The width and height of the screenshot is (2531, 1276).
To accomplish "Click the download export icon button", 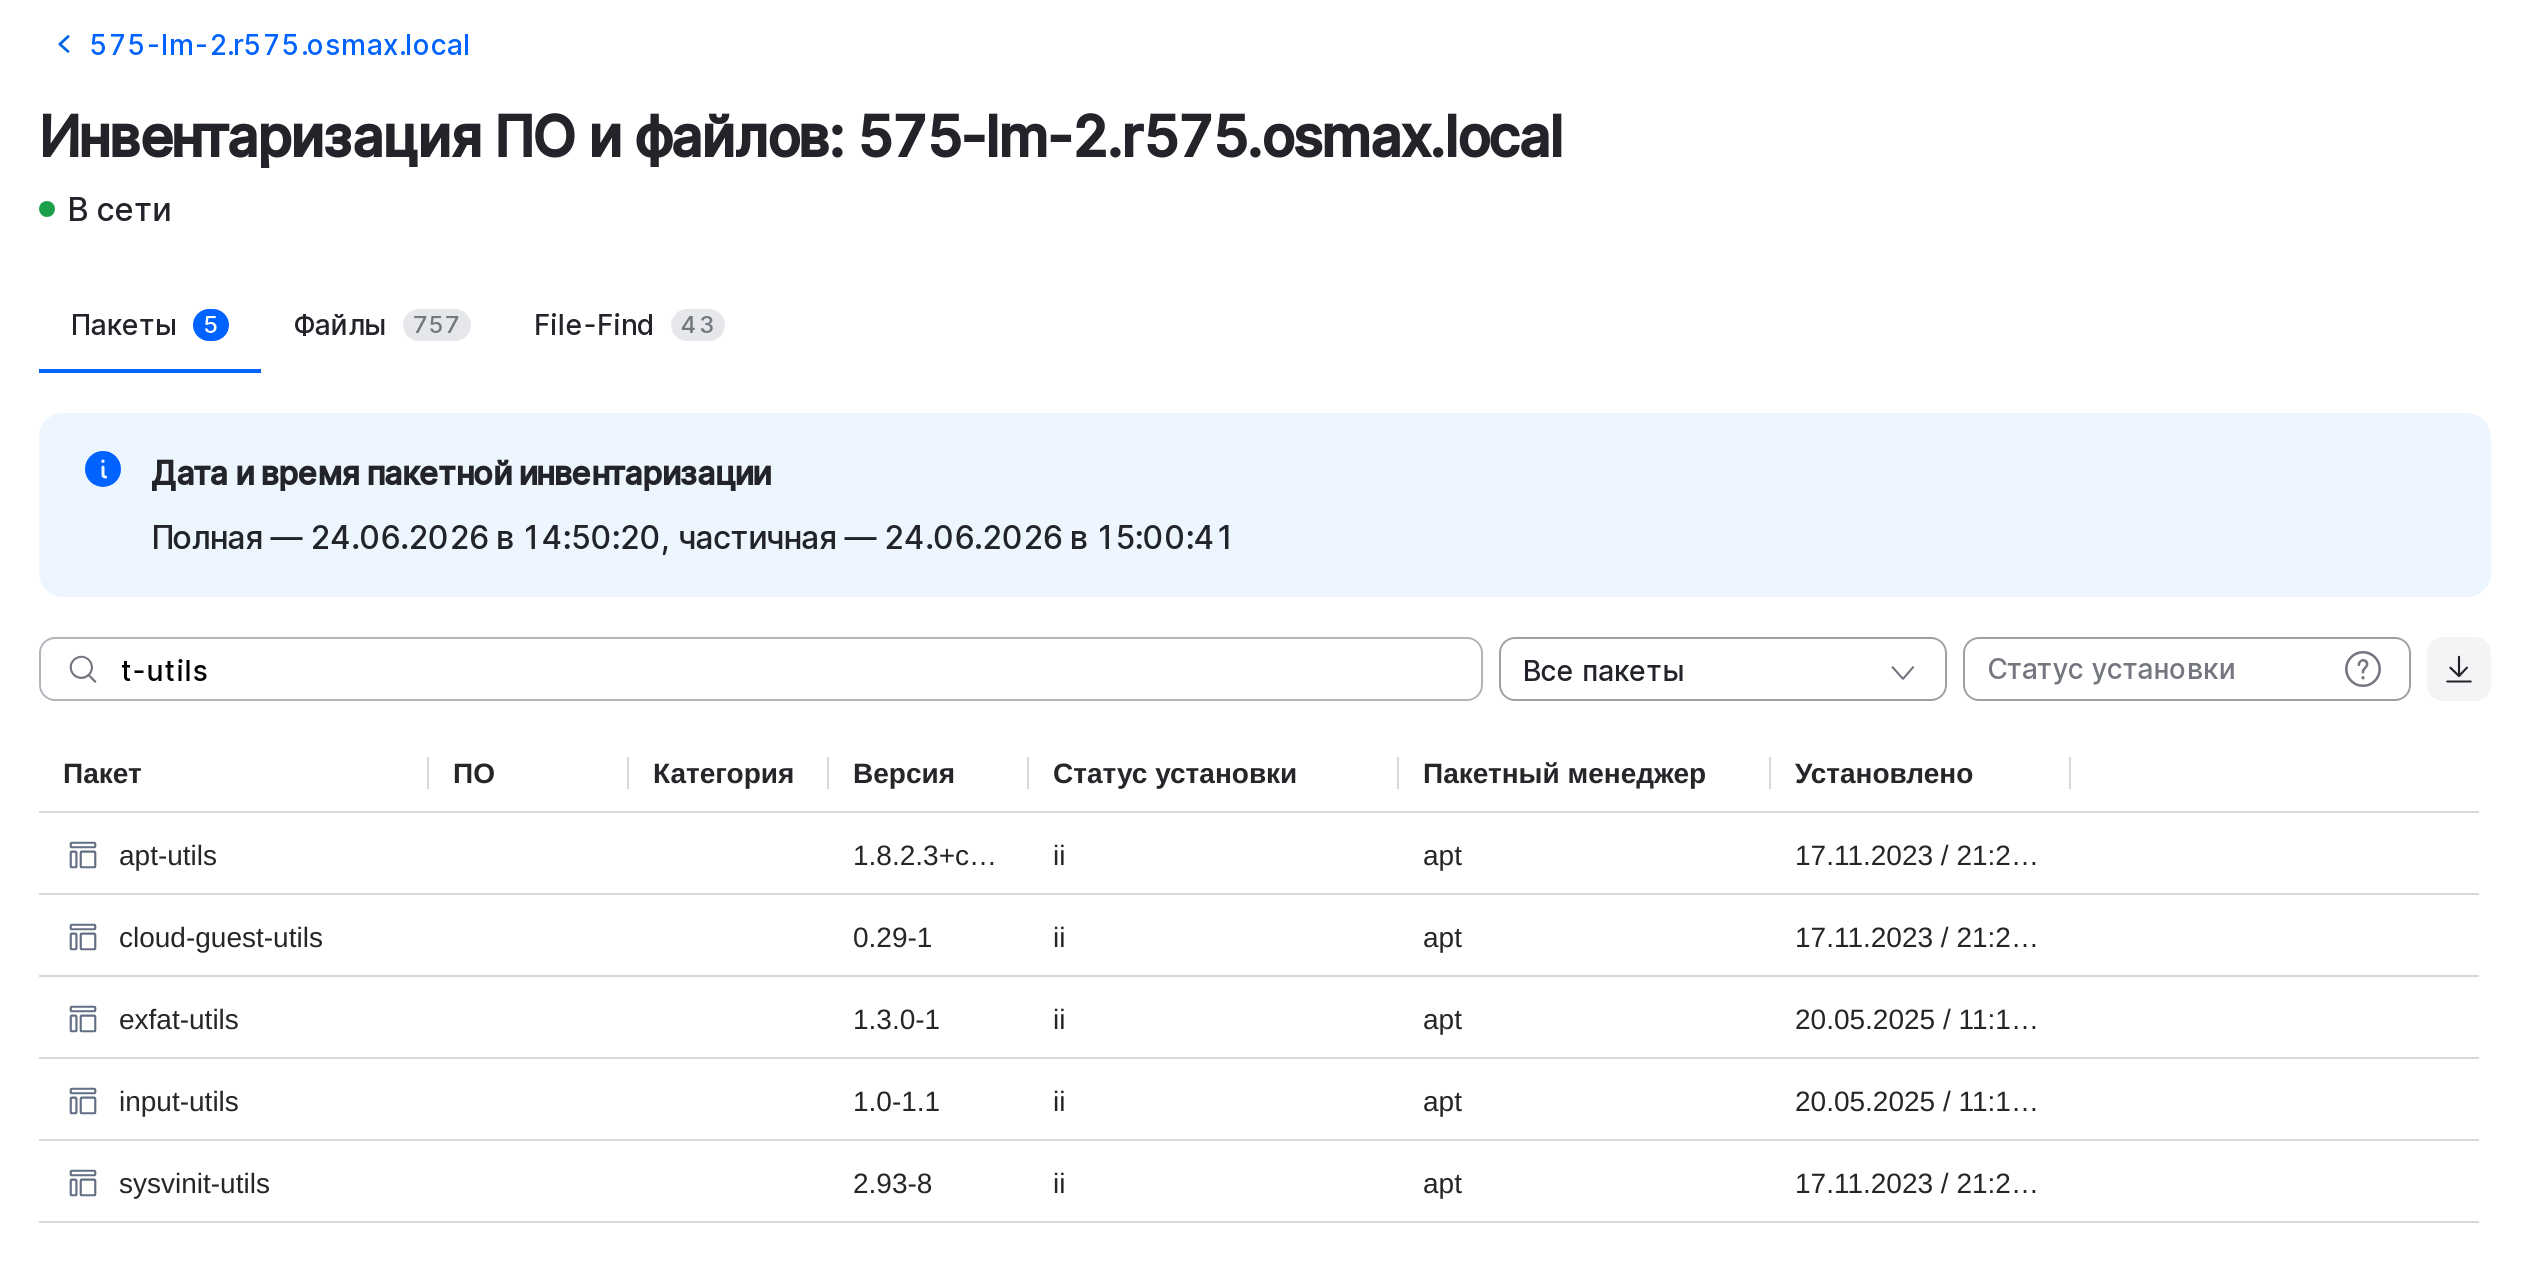I will coord(2458,669).
